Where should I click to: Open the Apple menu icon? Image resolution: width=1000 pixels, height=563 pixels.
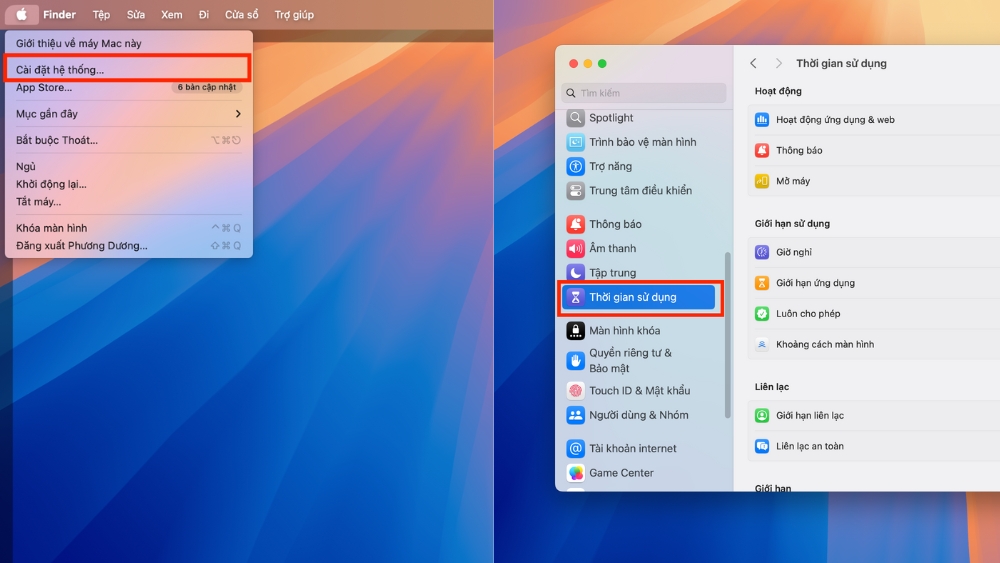click(21, 14)
